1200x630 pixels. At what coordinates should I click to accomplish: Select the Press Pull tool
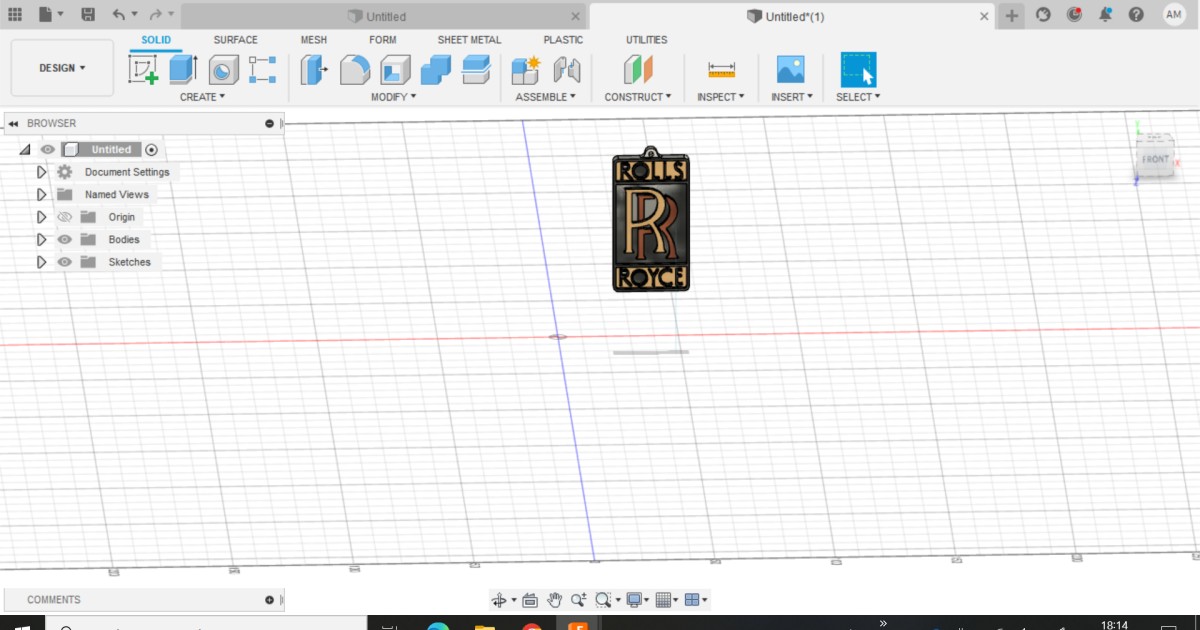[x=314, y=69]
